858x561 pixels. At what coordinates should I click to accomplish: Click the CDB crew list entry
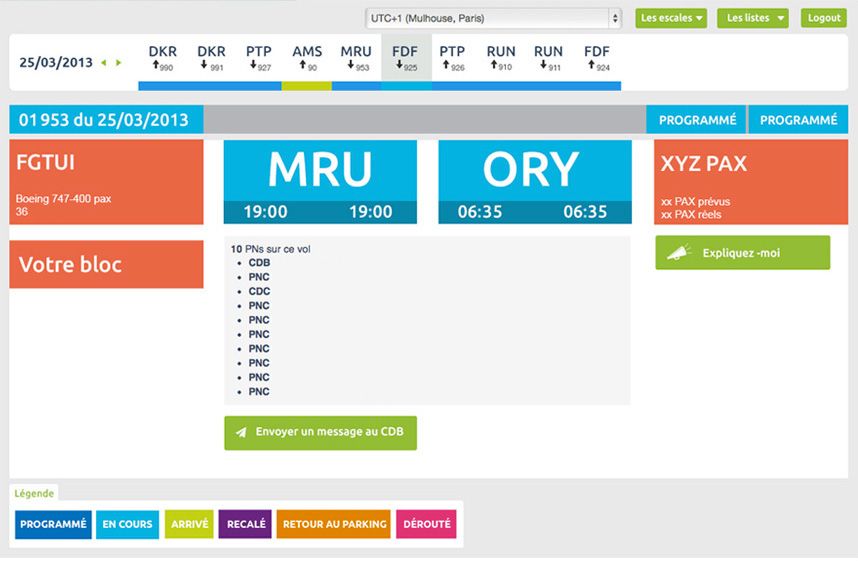pos(259,263)
